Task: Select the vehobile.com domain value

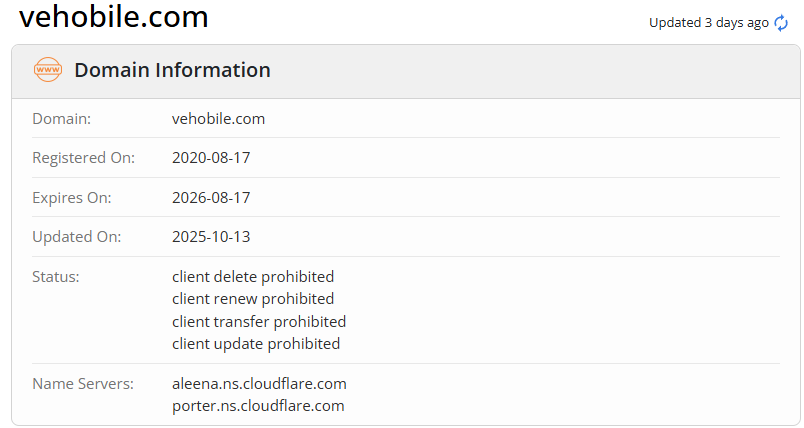Action: pyautogui.click(x=218, y=118)
